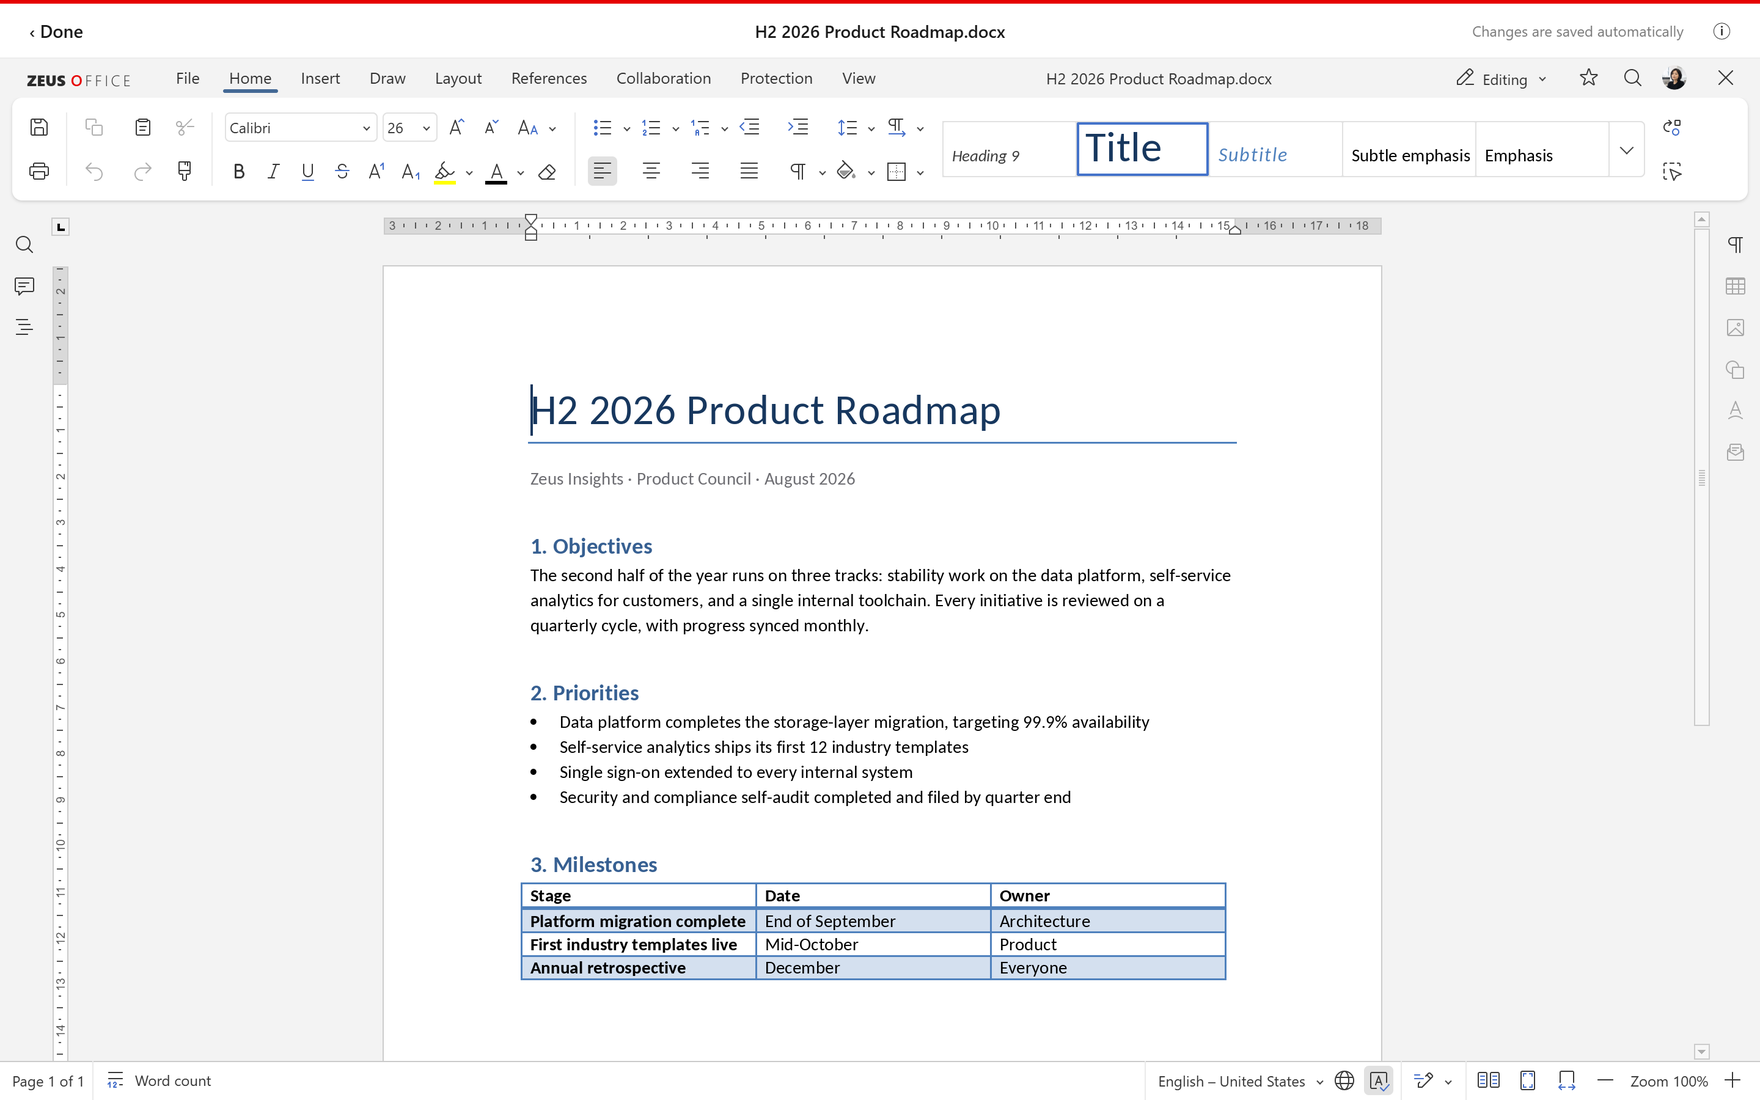Open the document info icon
This screenshot has height=1100, width=1760.
[x=1721, y=31]
